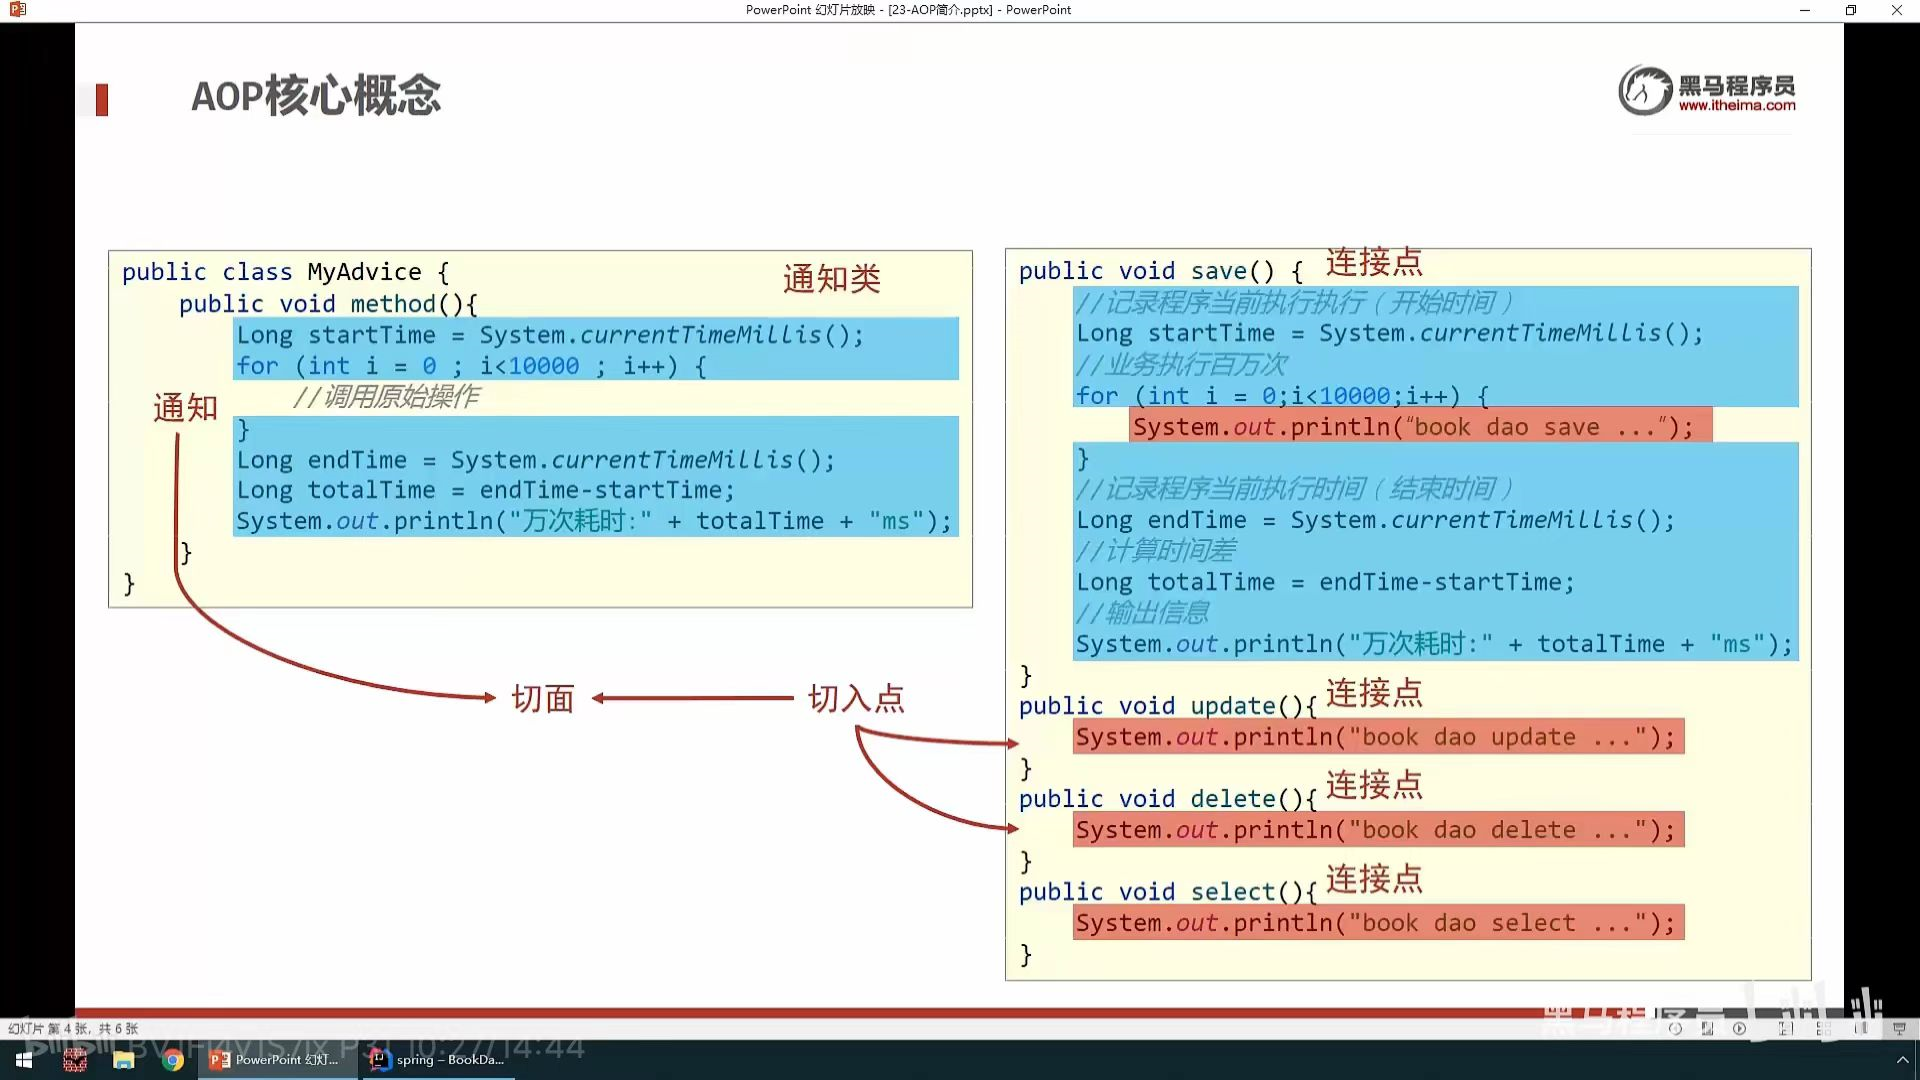The width and height of the screenshot is (1920, 1080).
Task: Open the slideshow options menu icon in status bar
Action: tap(1707, 1028)
